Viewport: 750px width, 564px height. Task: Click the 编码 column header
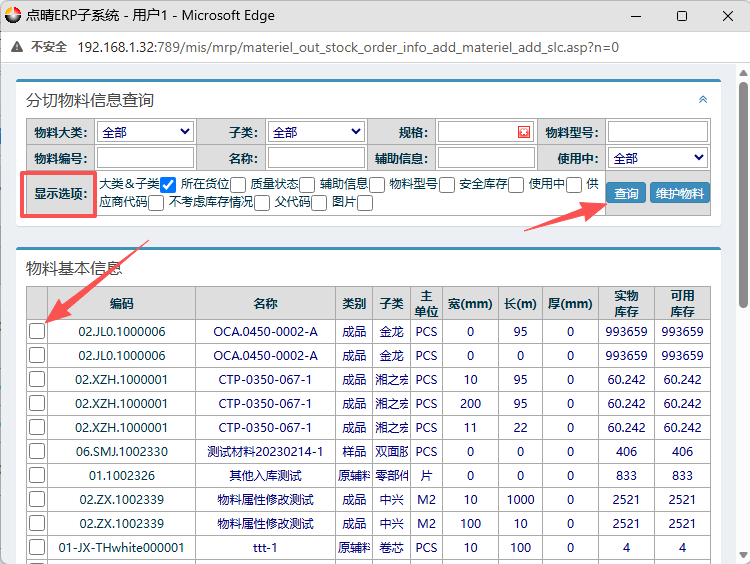tap(121, 303)
